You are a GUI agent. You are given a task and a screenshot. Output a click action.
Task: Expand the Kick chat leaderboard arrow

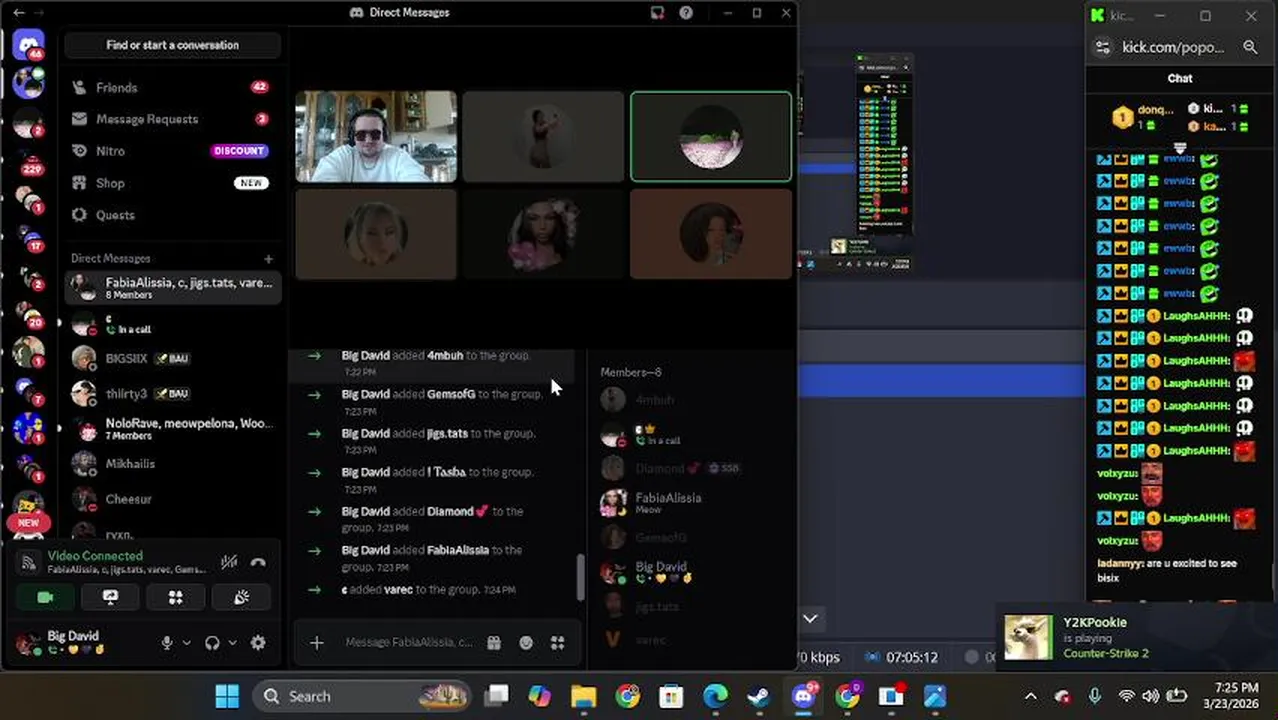tap(1180, 148)
